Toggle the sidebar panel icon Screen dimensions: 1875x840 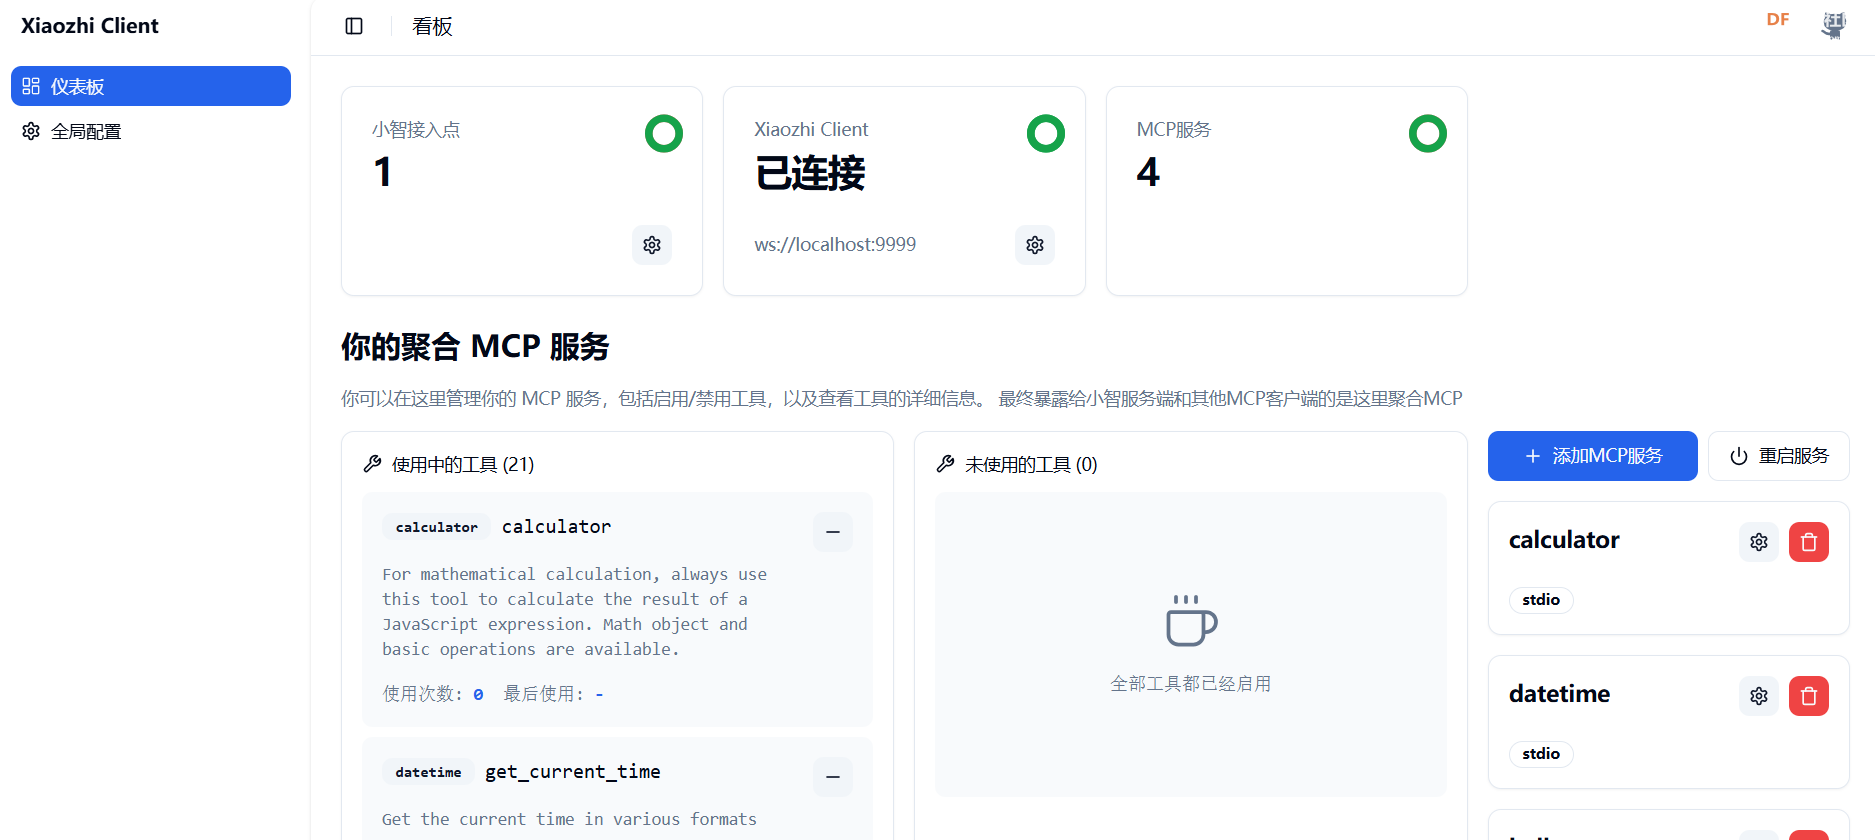pyautogui.click(x=354, y=26)
